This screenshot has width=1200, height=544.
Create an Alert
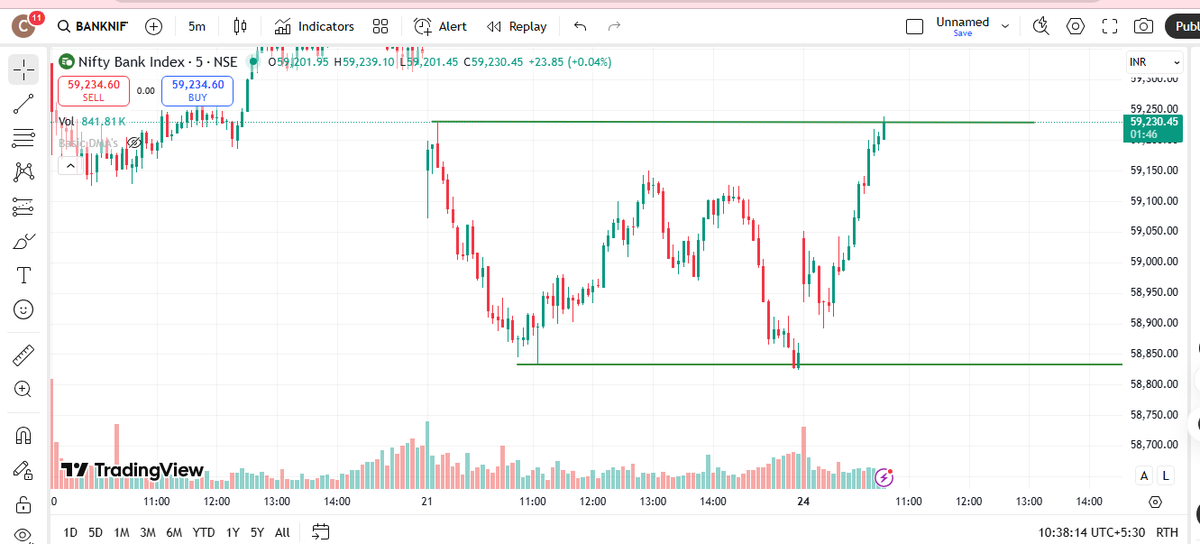[440, 27]
